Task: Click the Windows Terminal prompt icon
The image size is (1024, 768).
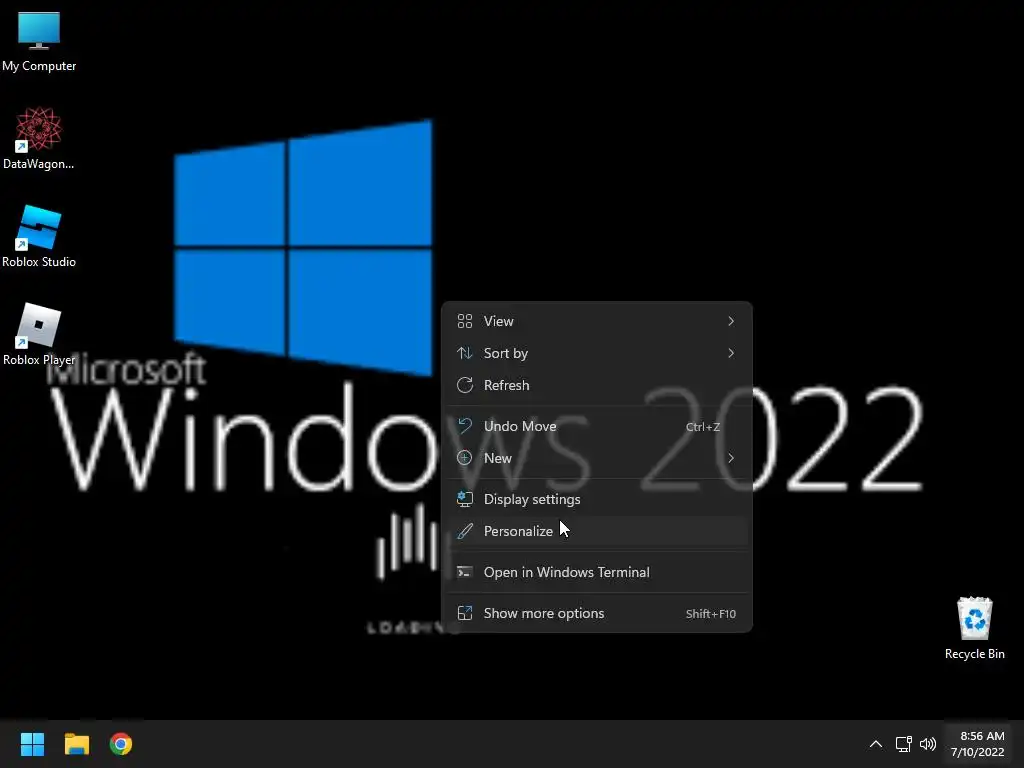Action: 464,572
